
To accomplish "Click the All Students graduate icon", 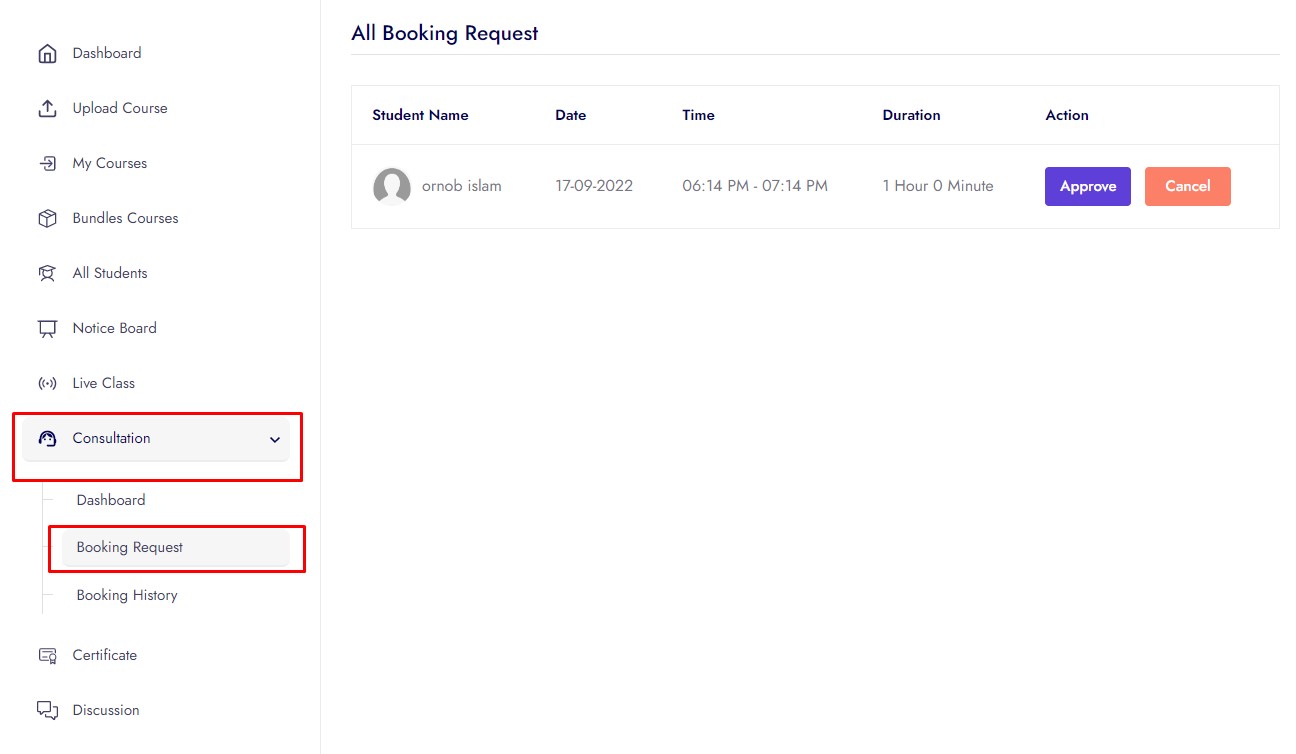I will point(47,274).
